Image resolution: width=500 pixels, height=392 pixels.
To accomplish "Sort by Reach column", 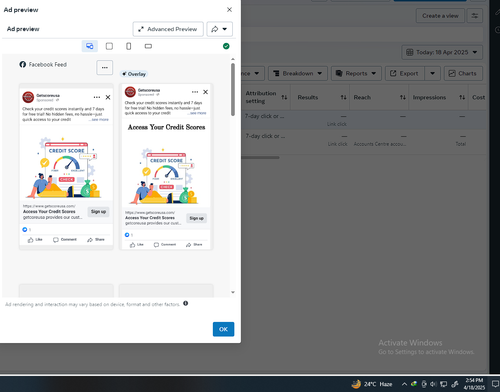I will (x=403, y=97).
